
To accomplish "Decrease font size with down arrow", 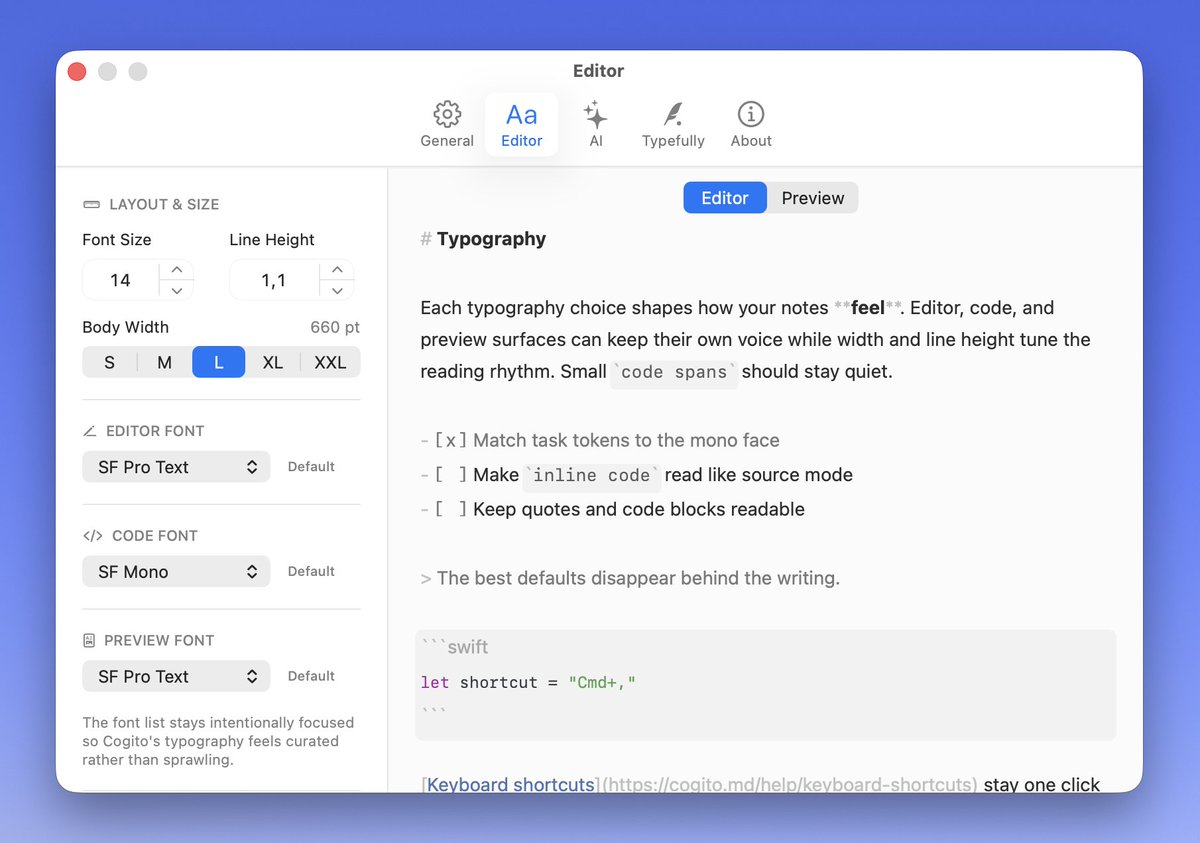I will click(177, 291).
